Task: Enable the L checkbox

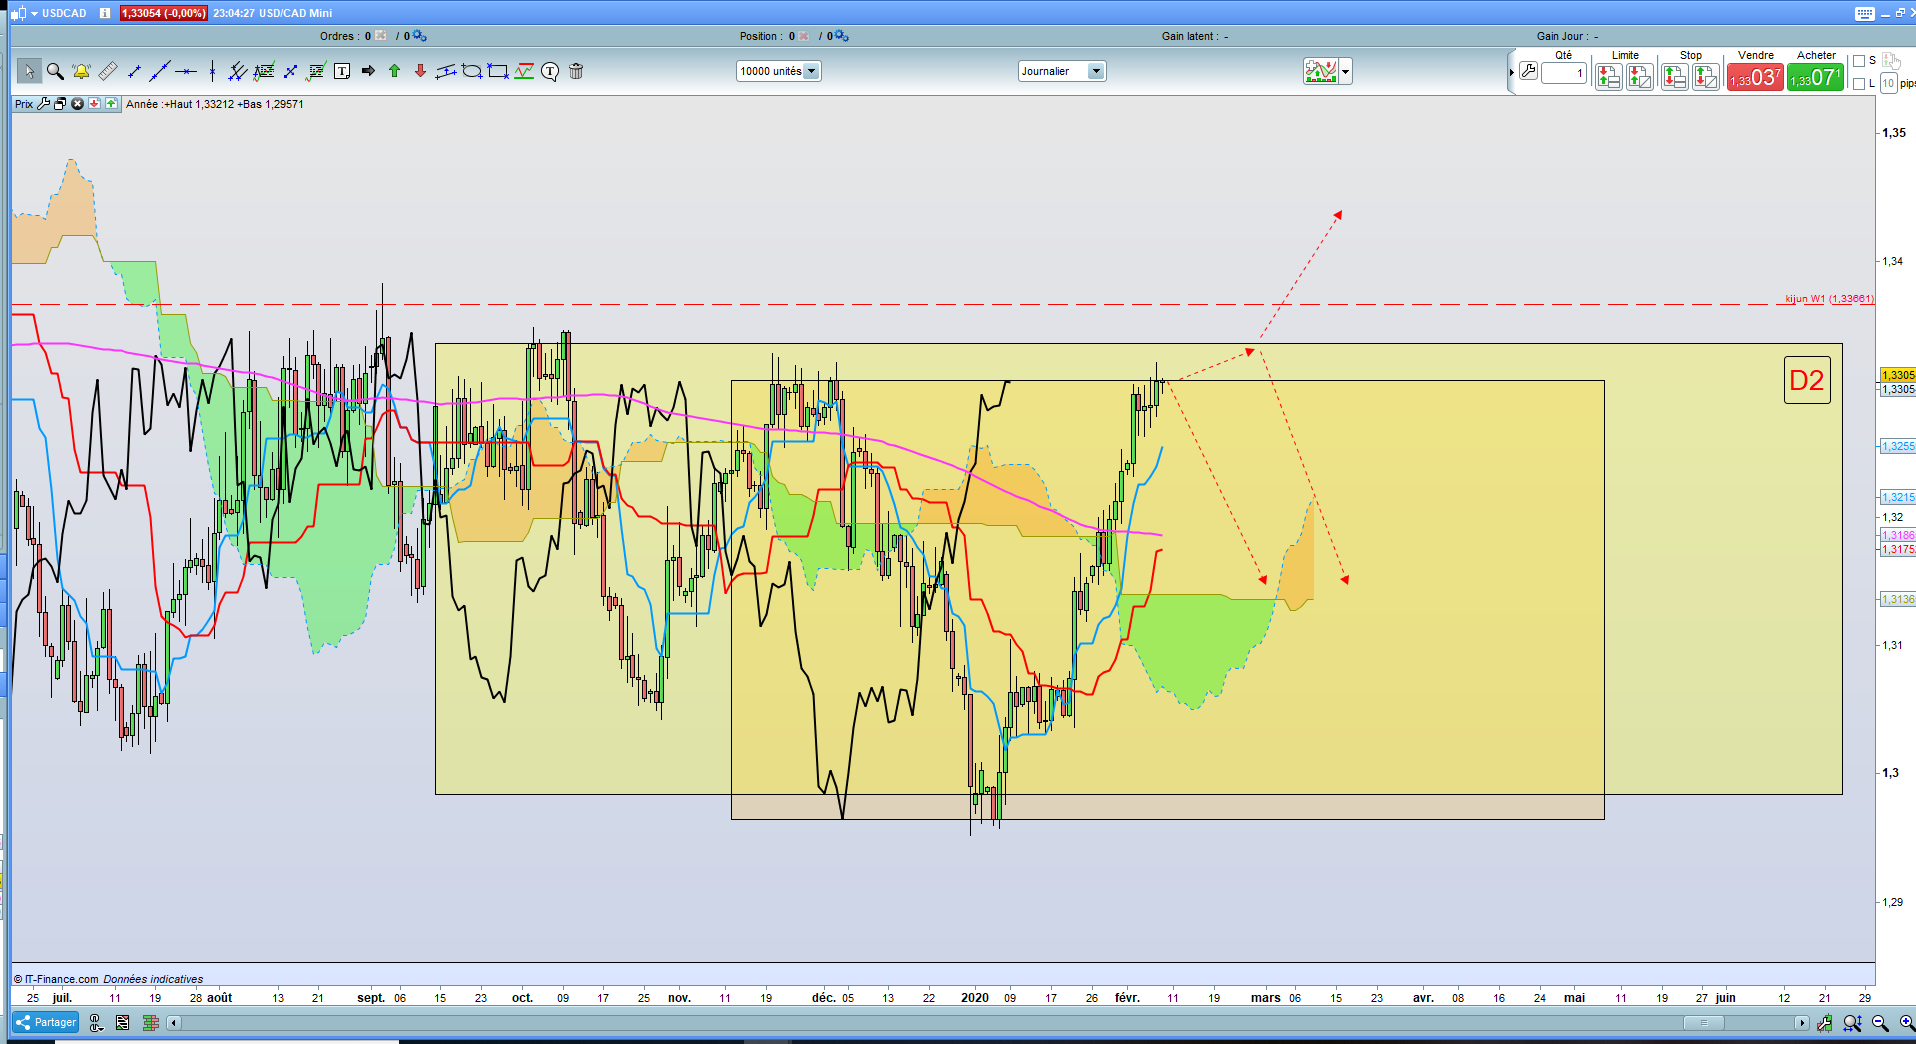Action: click(1859, 84)
